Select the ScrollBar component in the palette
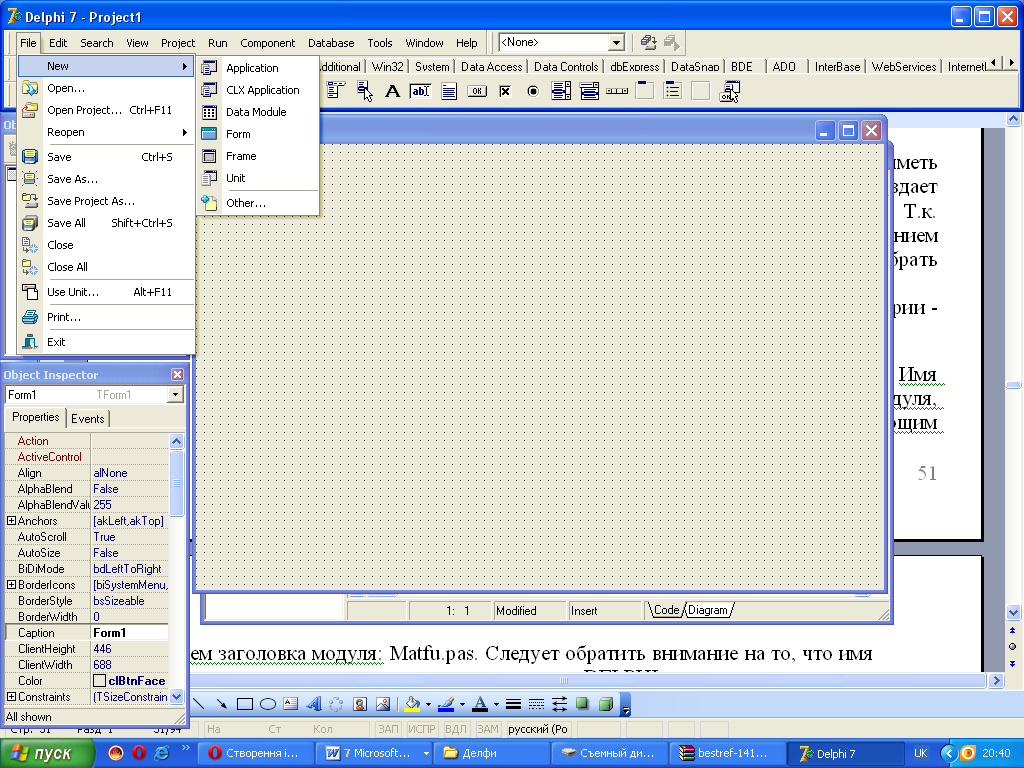Image resolution: width=1024 pixels, height=768 pixels. click(617, 91)
